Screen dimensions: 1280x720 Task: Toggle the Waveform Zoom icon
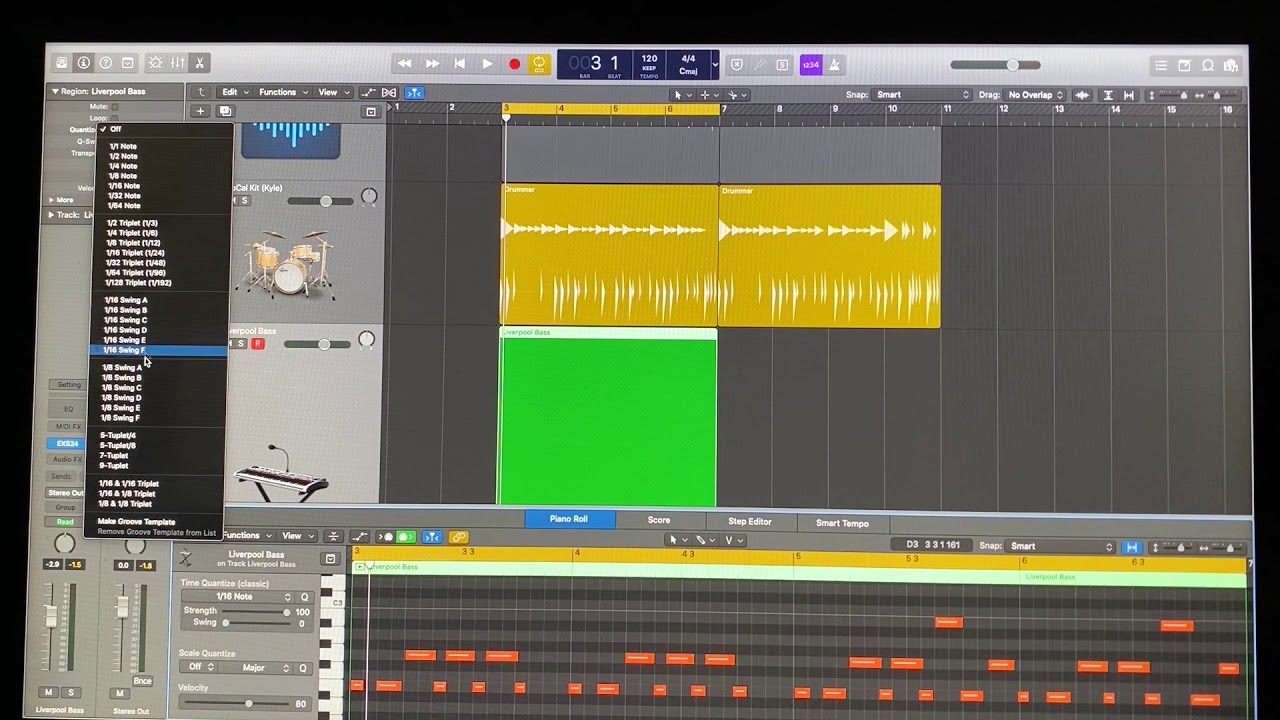pos(1082,95)
